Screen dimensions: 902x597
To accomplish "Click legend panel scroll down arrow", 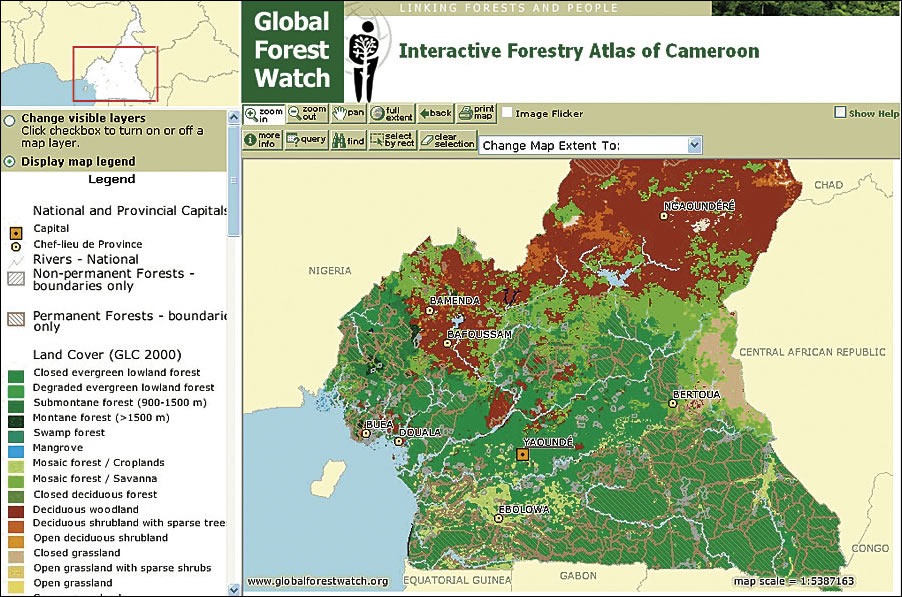I will point(234,590).
